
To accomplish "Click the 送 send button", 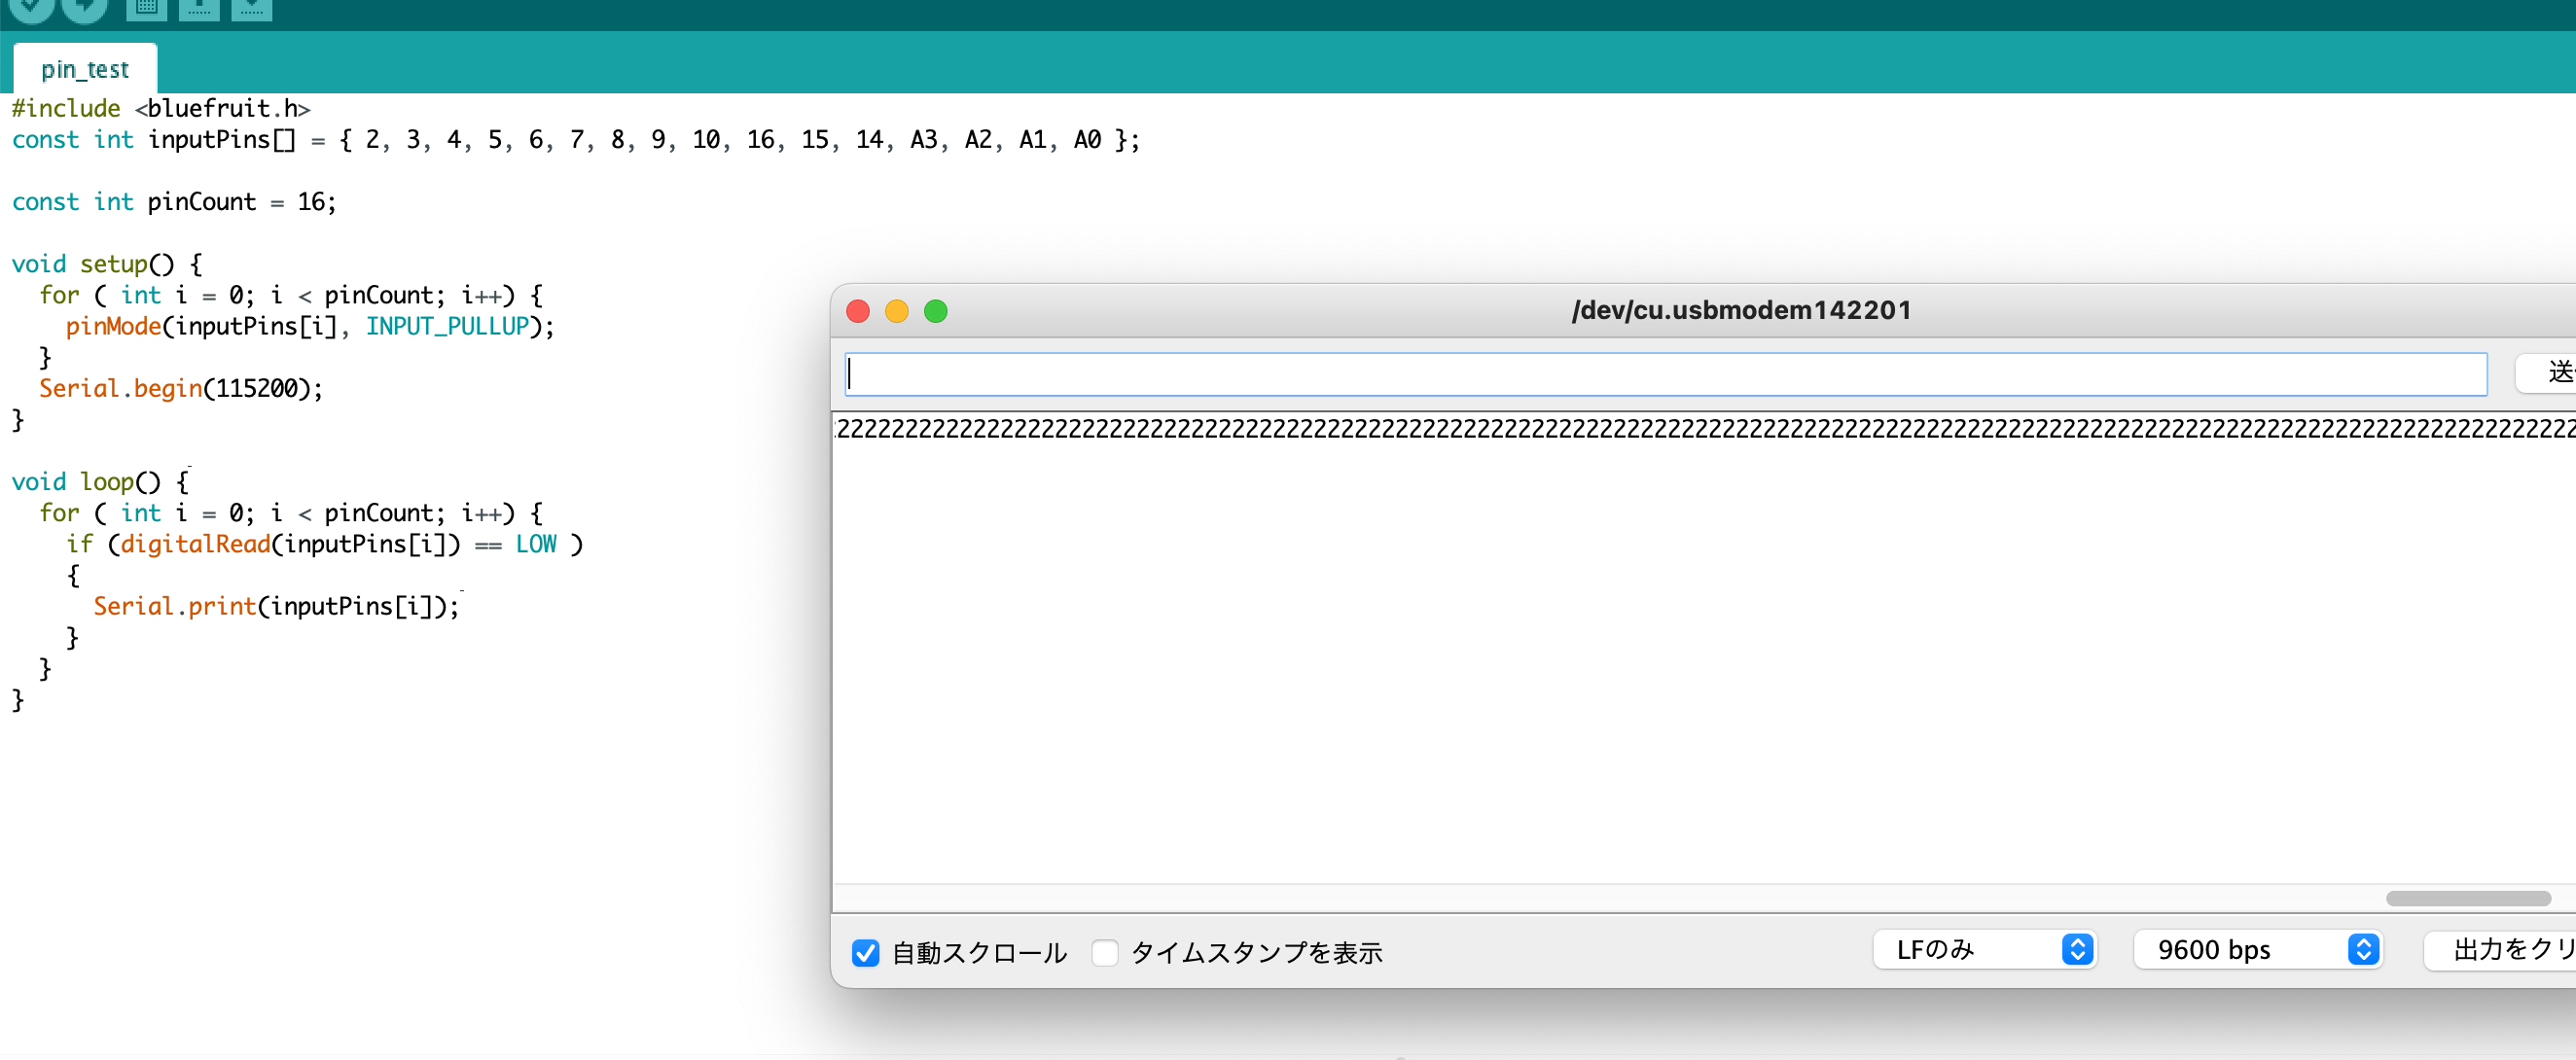I will [2546, 373].
